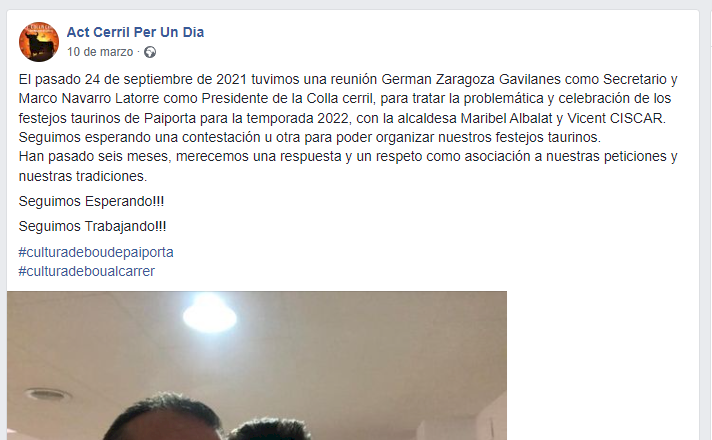Open hashtag #culturadeboudepaiporta

click(x=96, y=252)
